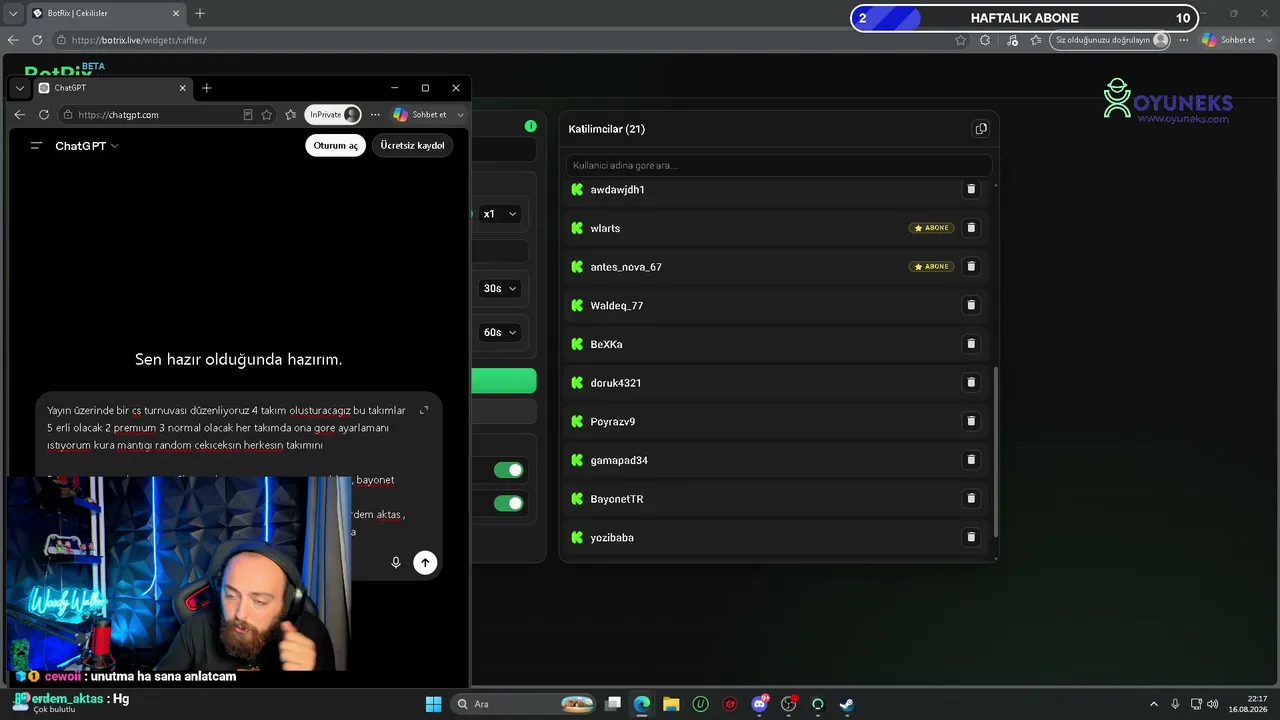Toggle the upper green switch in BotRix settings
The height and width of the screenshot is (720, 1280).
508,470
